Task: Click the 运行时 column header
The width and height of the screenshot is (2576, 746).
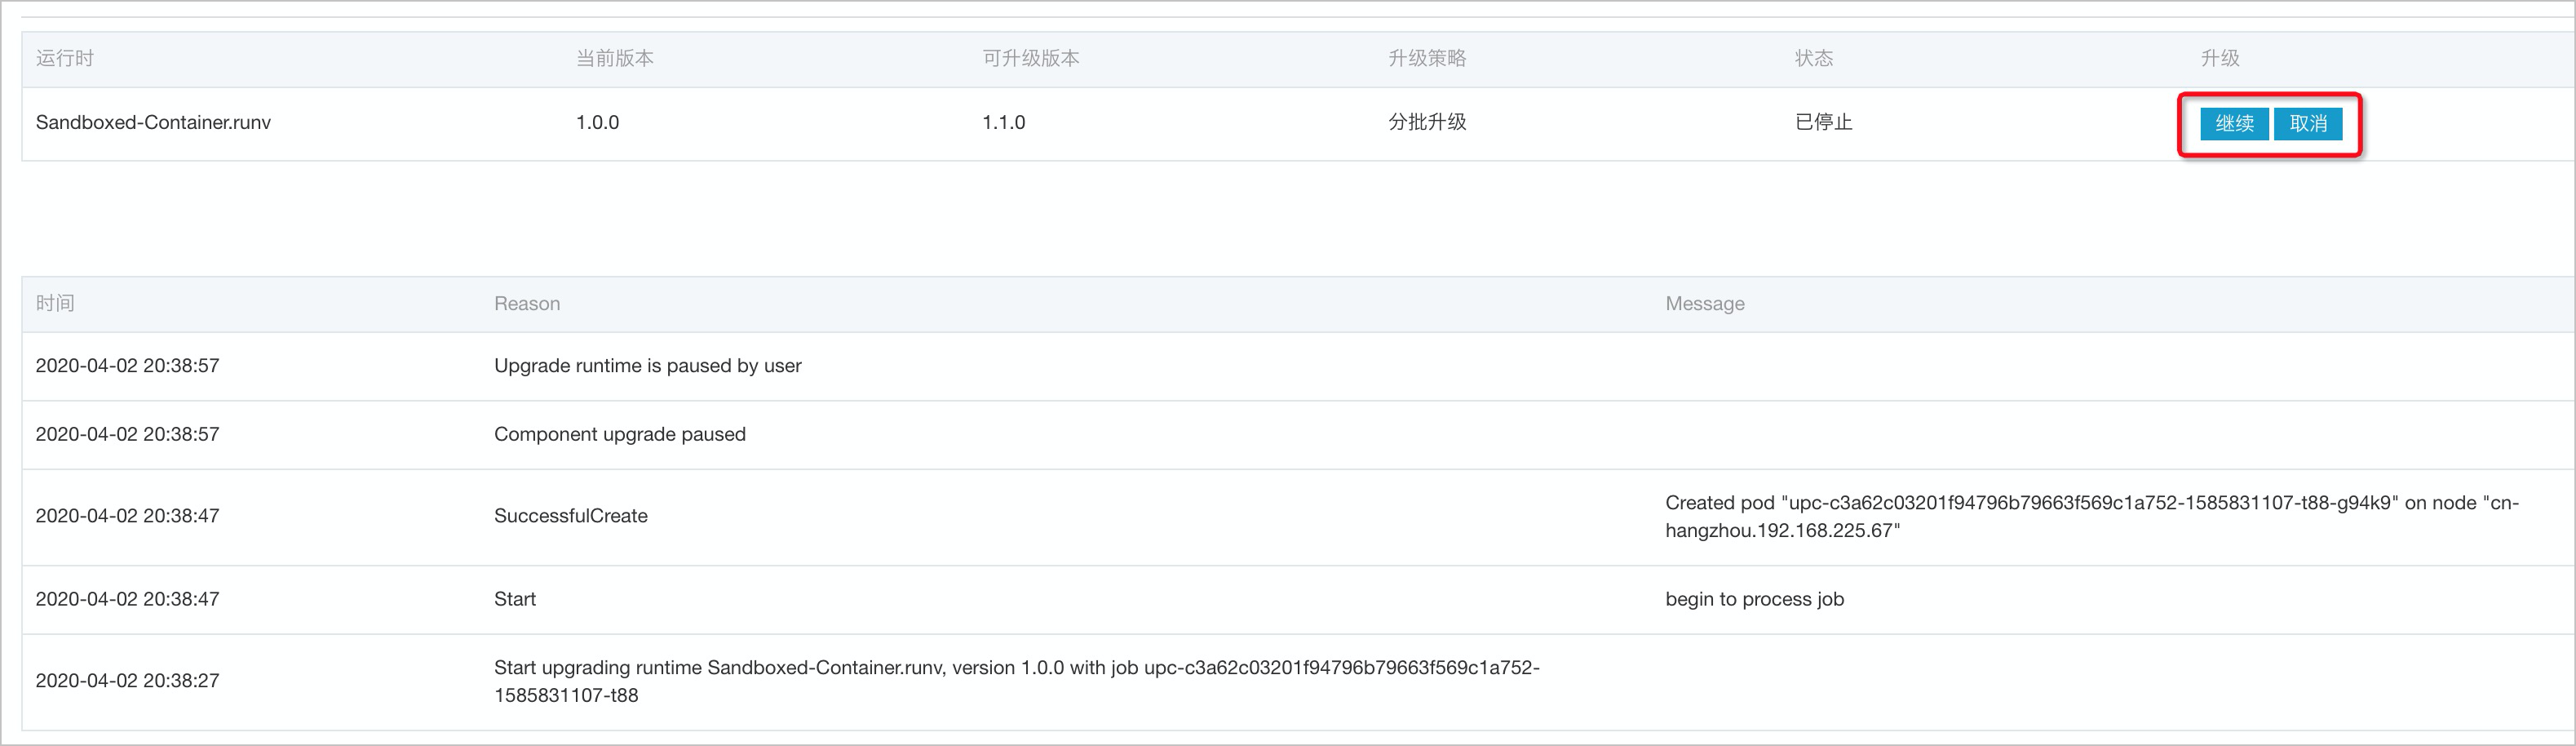Action: pyautogui.click(x=65, y=58)
